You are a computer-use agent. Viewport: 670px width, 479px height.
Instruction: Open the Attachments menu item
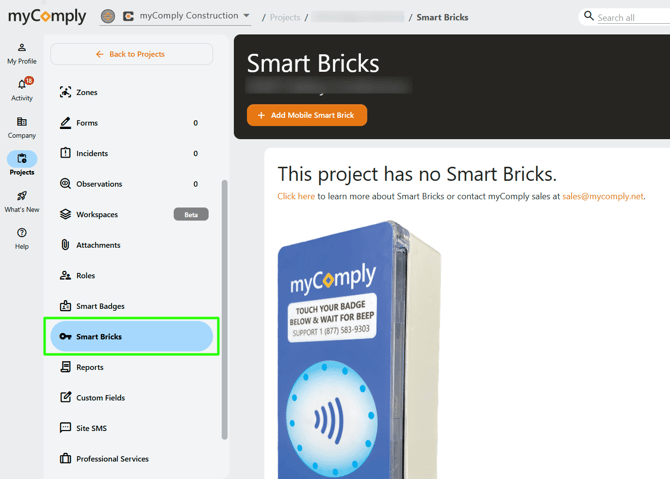[132, 245]
